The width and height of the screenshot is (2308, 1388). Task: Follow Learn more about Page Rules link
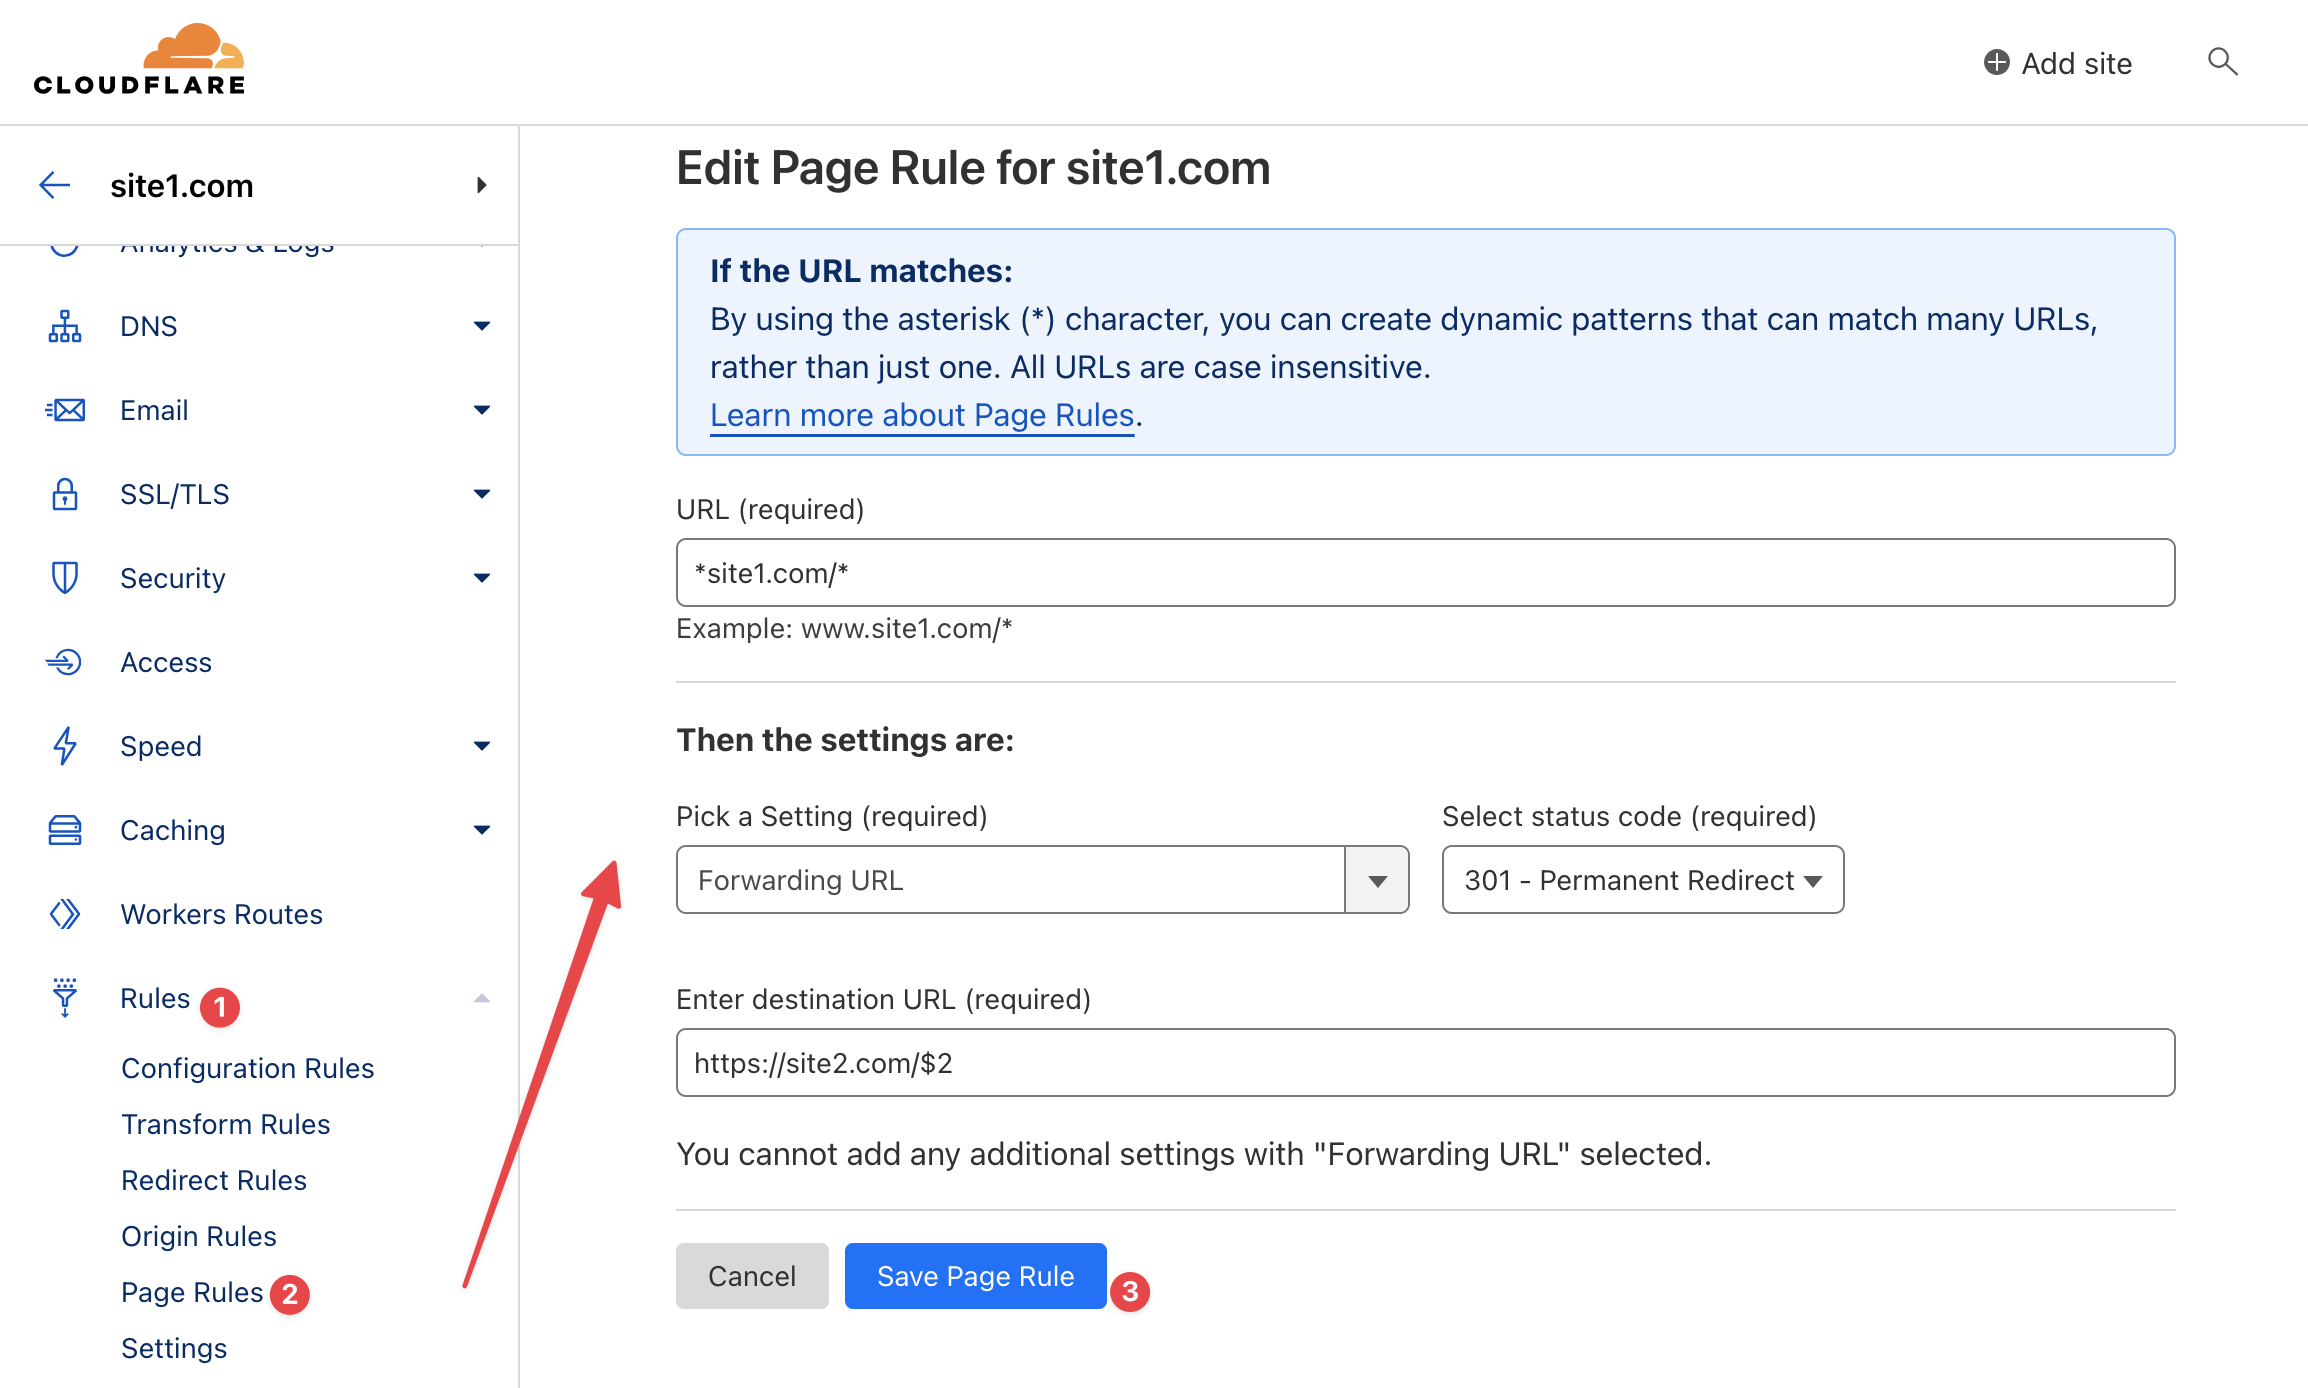pos(922,415)
